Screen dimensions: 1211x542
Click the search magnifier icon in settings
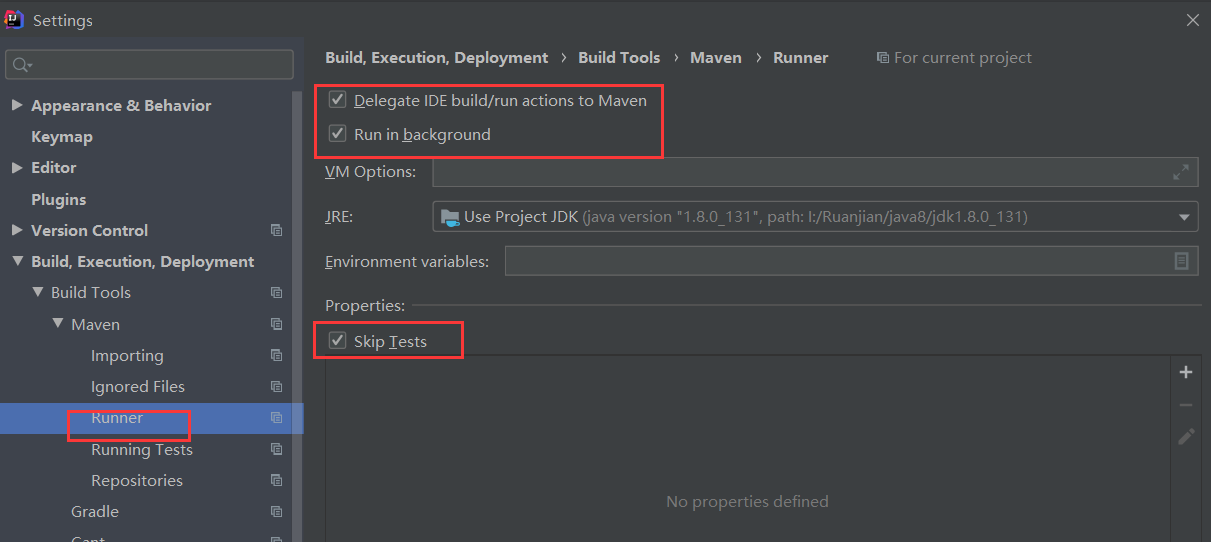click(20, 65)
